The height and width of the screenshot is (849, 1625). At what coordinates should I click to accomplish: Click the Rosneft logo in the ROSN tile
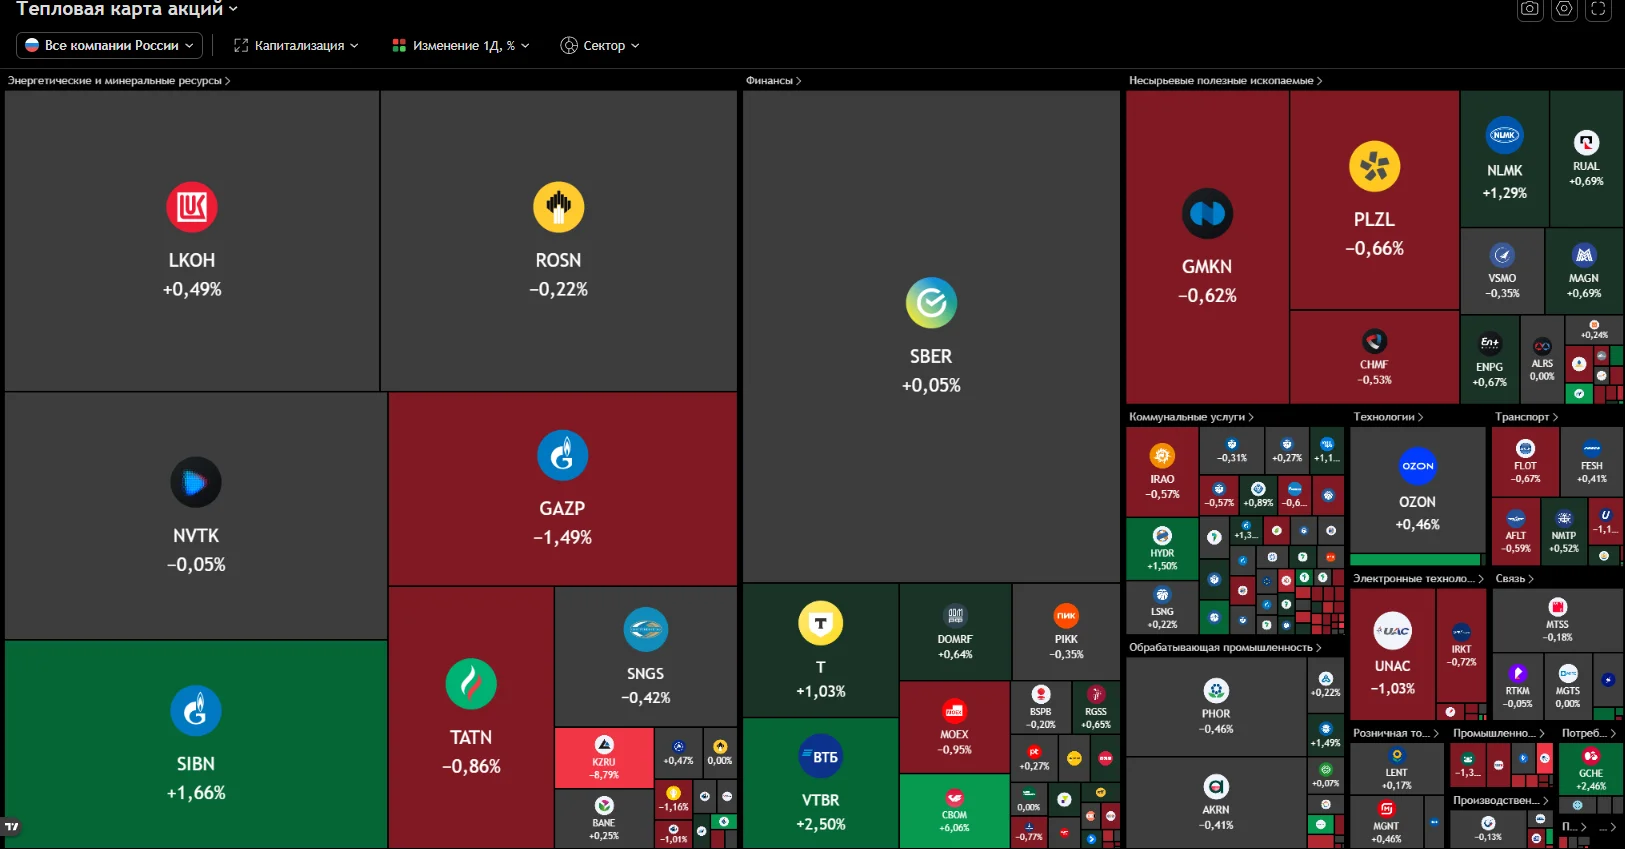[x=558, y=207]
